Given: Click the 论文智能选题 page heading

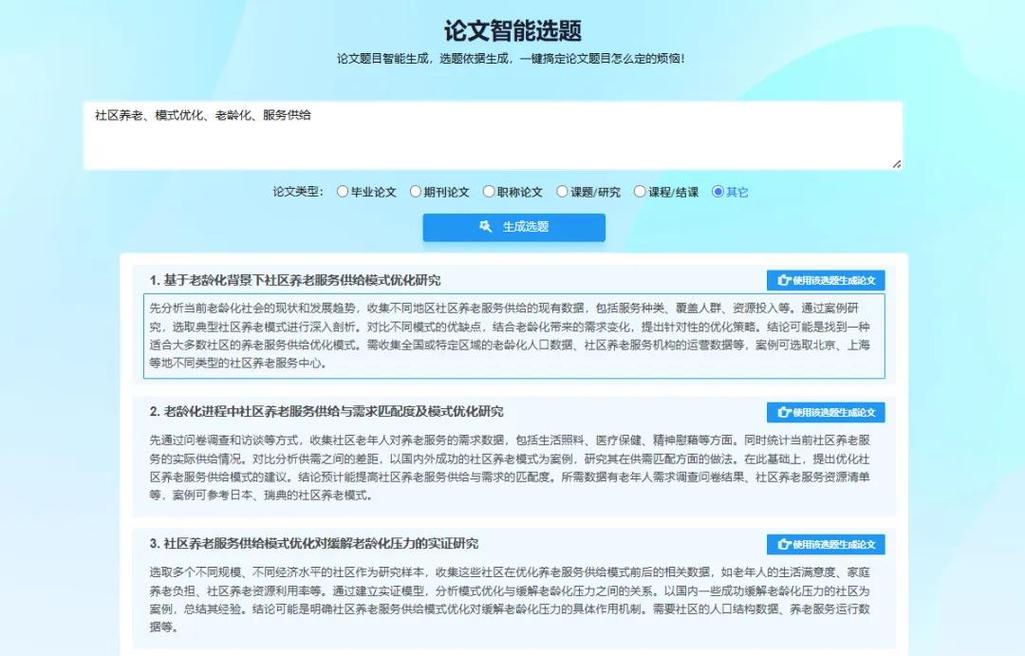Looking at the screenshot, I should tap(512, 30).
